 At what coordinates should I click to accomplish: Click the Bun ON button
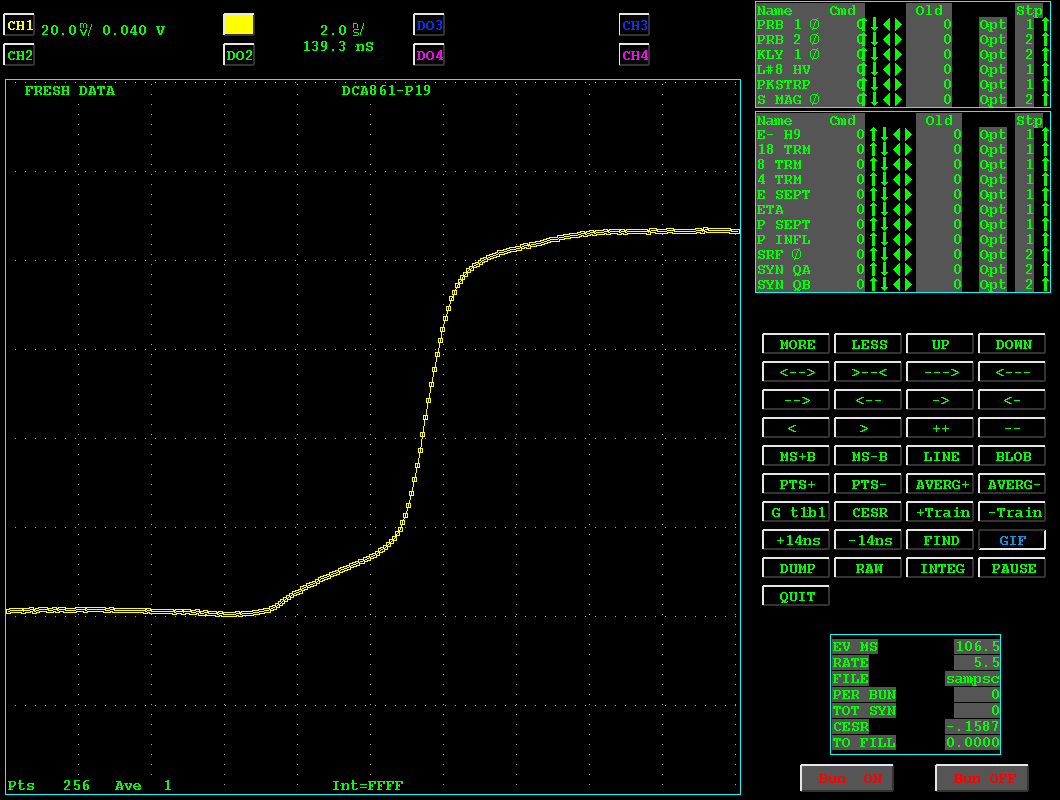tap(847, 778)
